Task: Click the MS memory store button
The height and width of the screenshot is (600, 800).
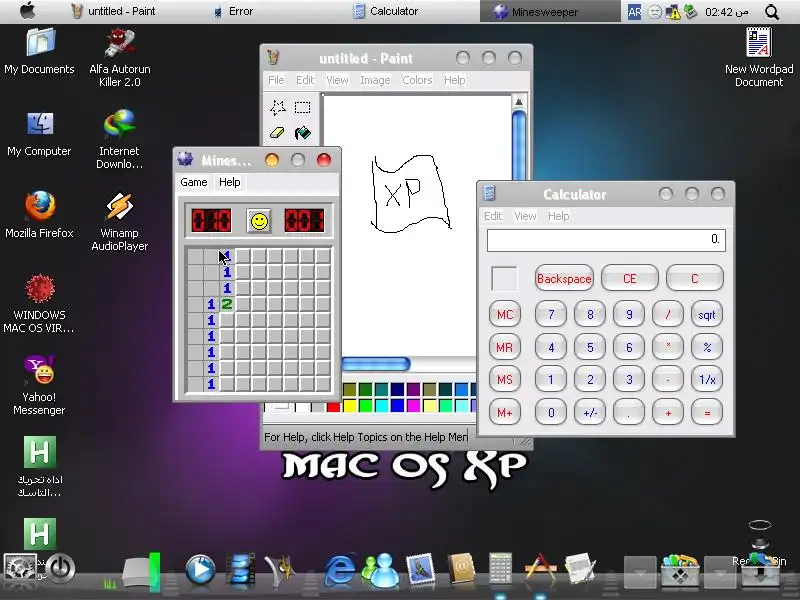Action: click(505, 380)
